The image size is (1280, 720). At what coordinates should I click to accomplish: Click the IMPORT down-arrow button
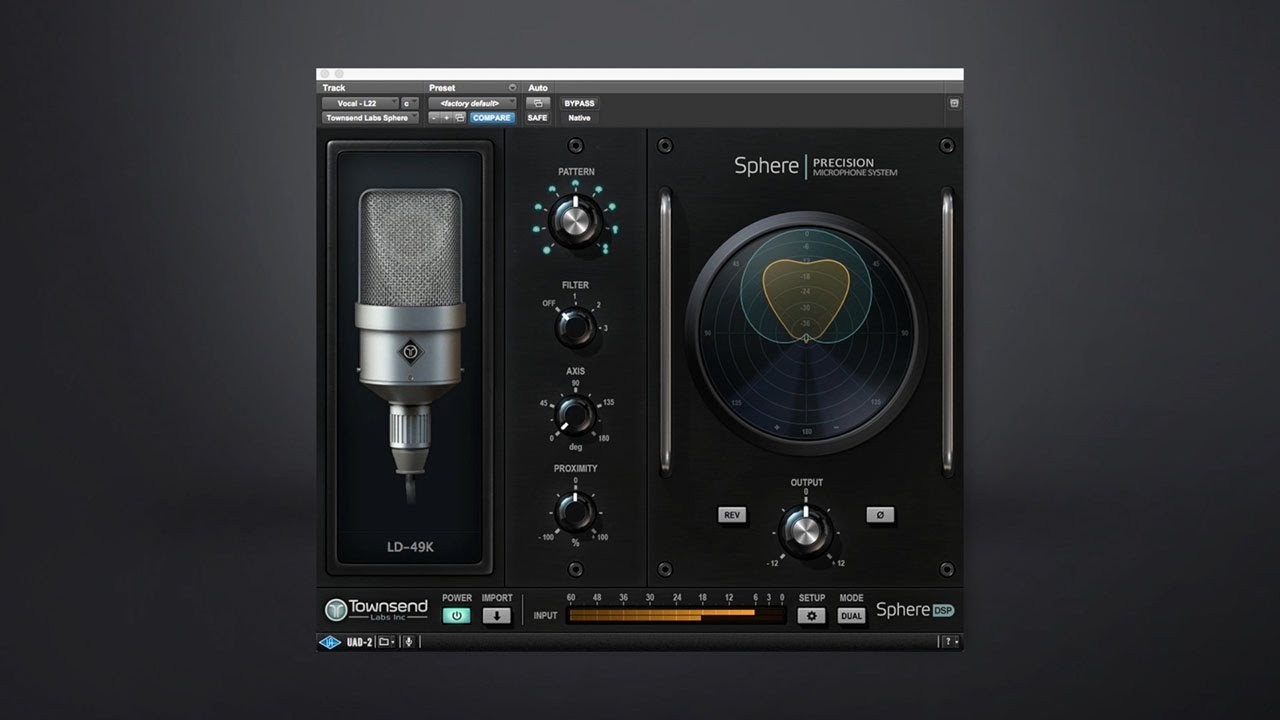pos(497,616)
